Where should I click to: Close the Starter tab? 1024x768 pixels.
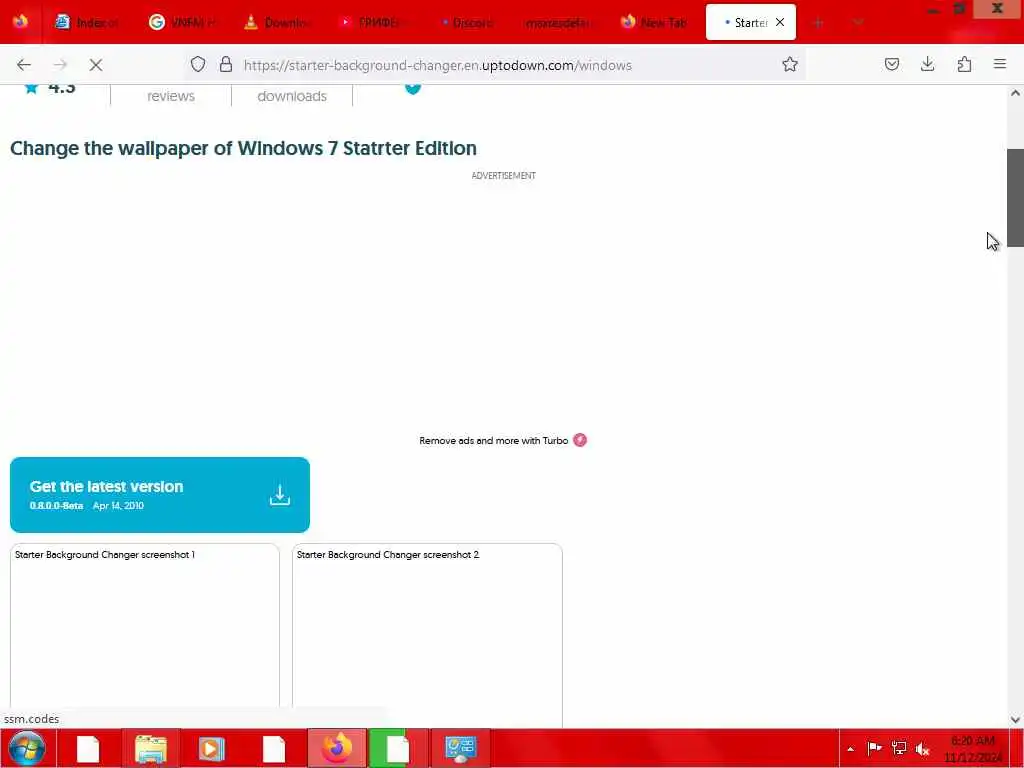(x=780, y=22)
